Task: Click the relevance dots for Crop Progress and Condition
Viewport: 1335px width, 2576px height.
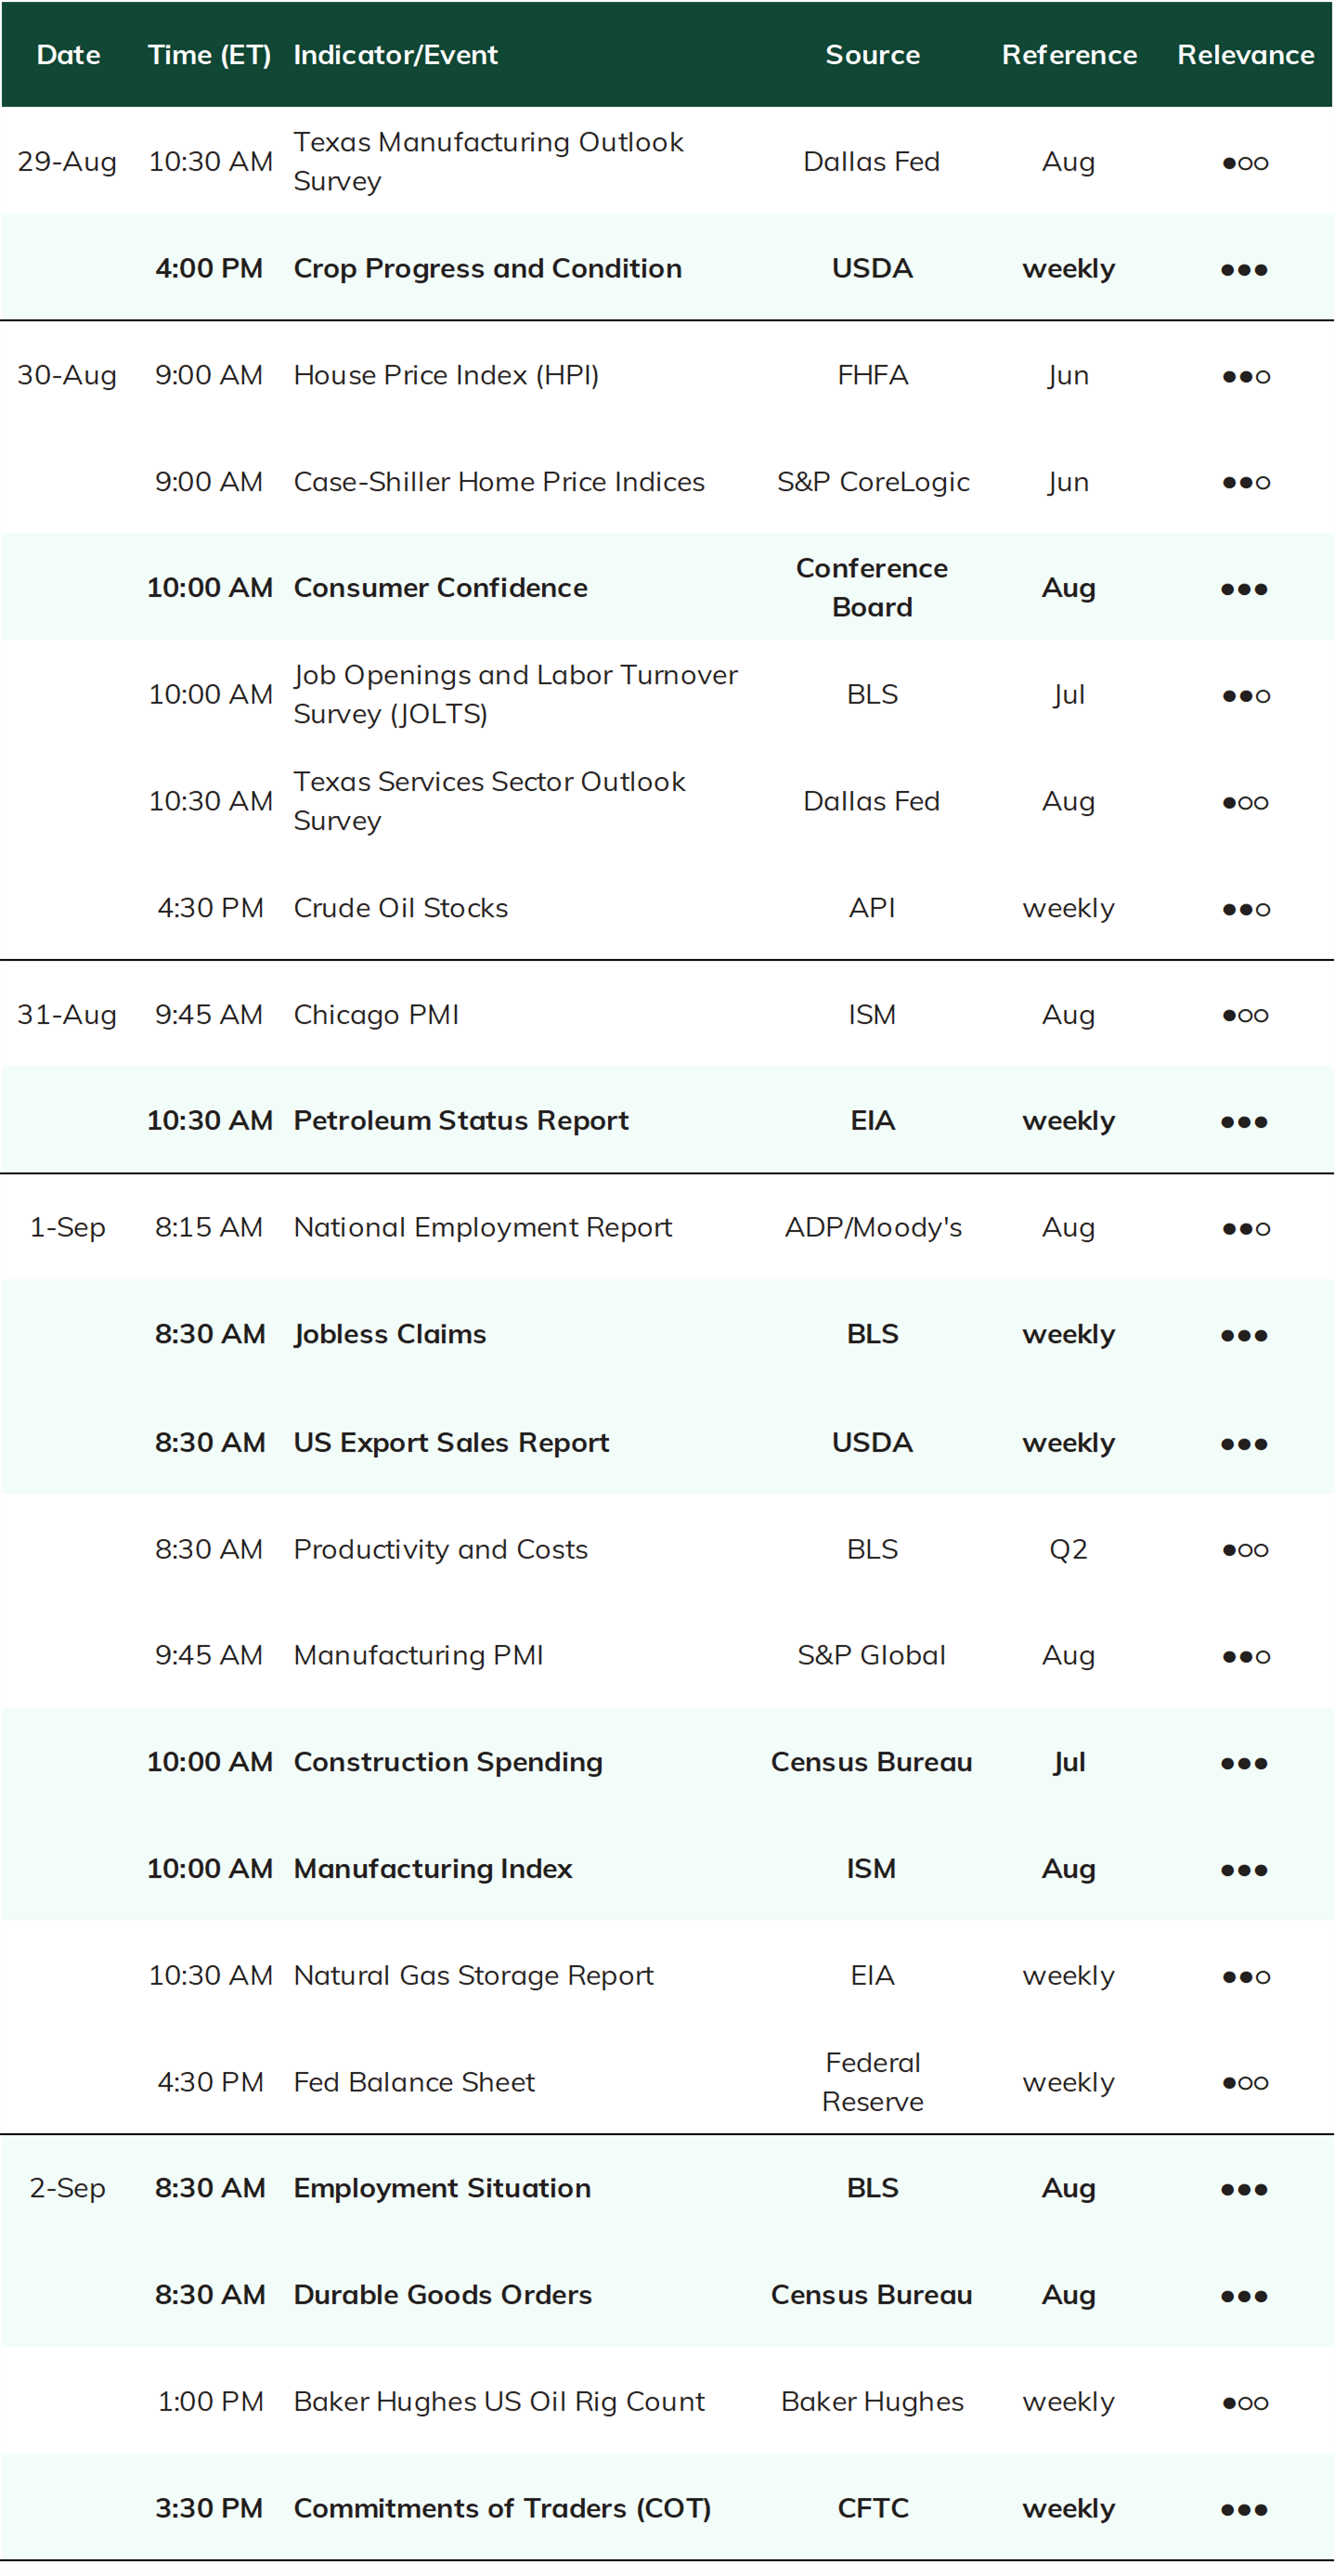Action: (1244, 270)
